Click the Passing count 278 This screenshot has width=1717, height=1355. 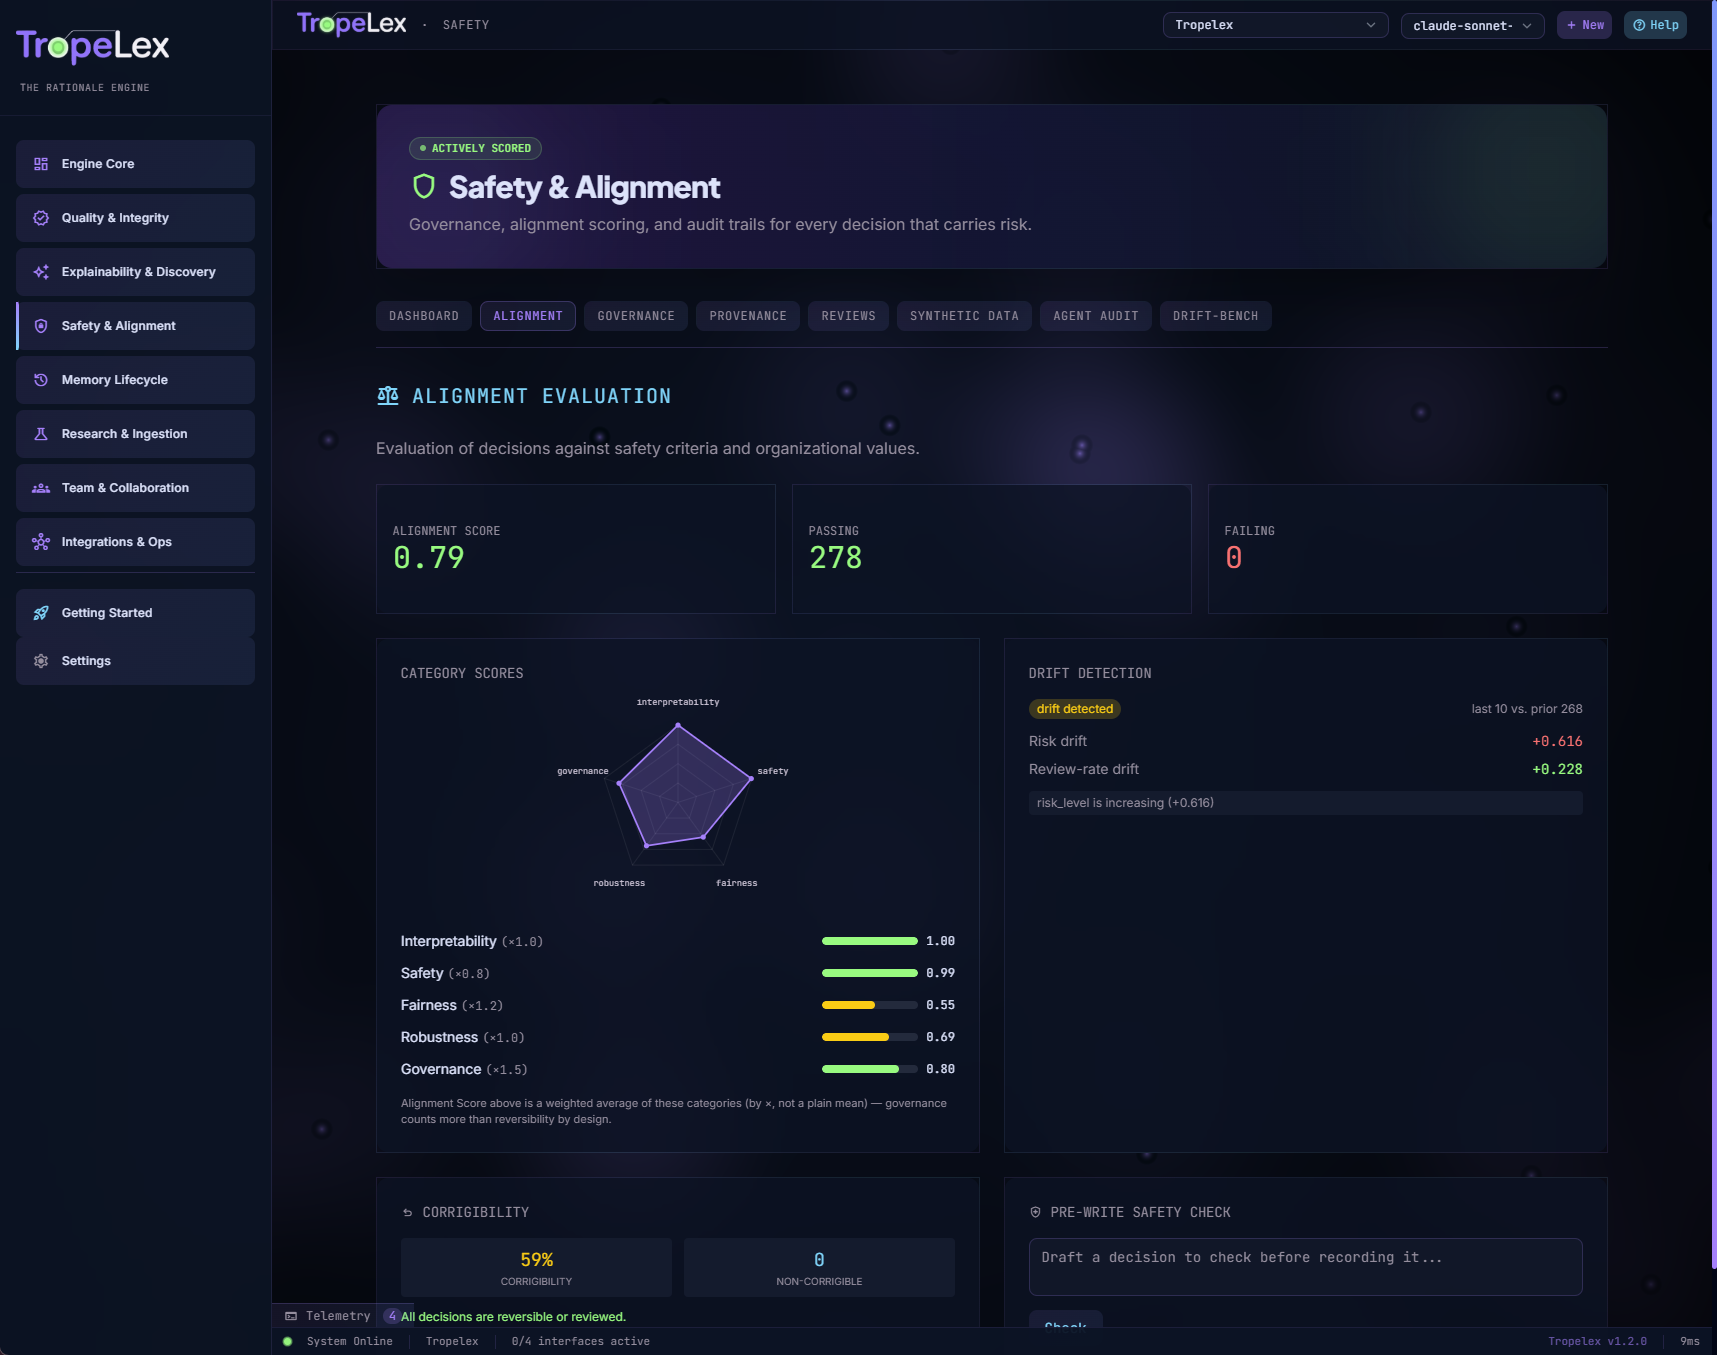(x=836, y=558)
